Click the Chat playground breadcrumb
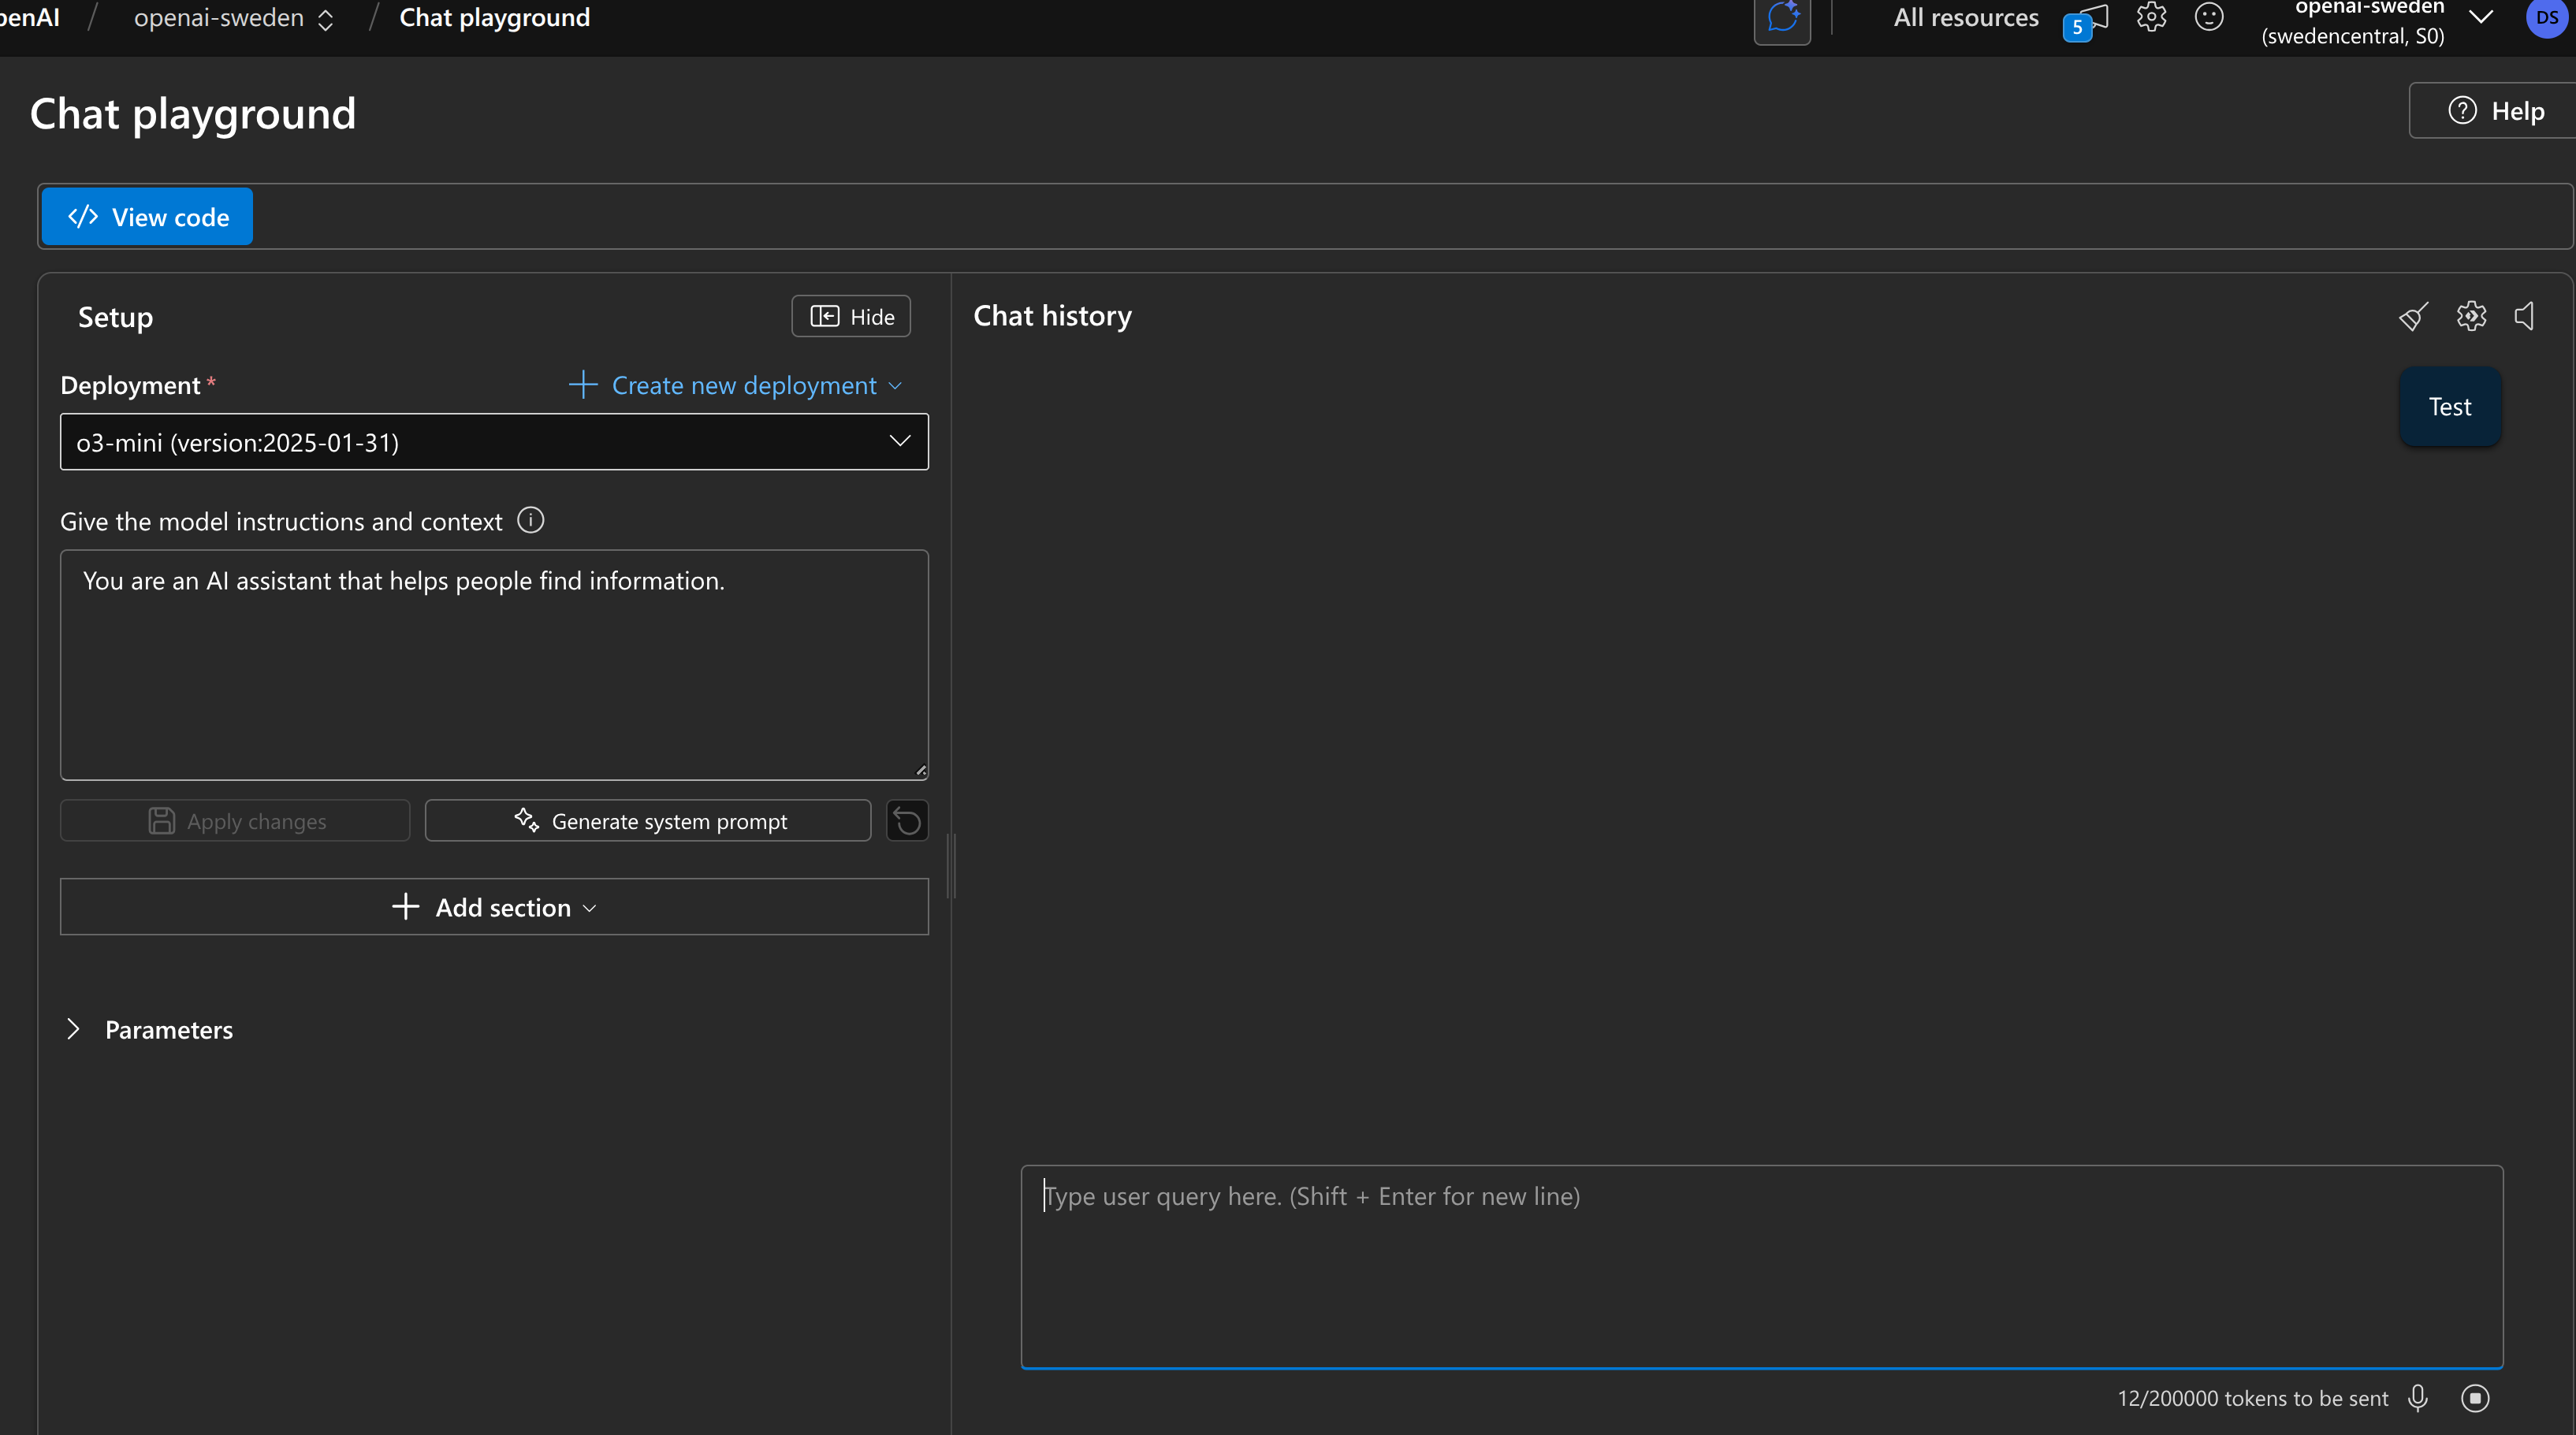Viewport: 2576px width, 1435px height. (495, 18)
